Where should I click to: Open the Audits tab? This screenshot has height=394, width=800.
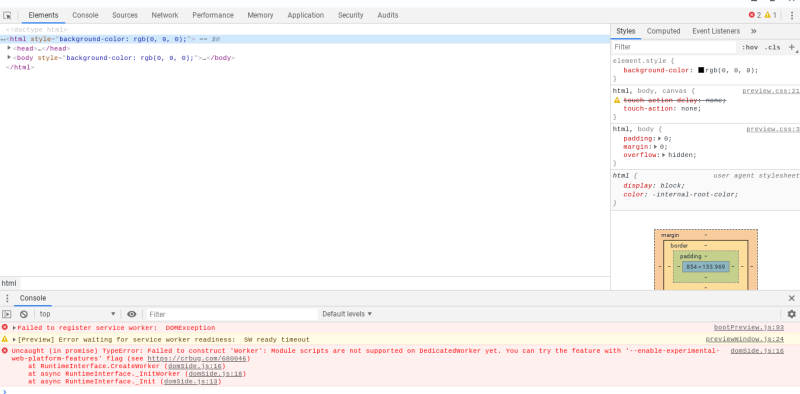pyautogui.click(x=388, y=15)
